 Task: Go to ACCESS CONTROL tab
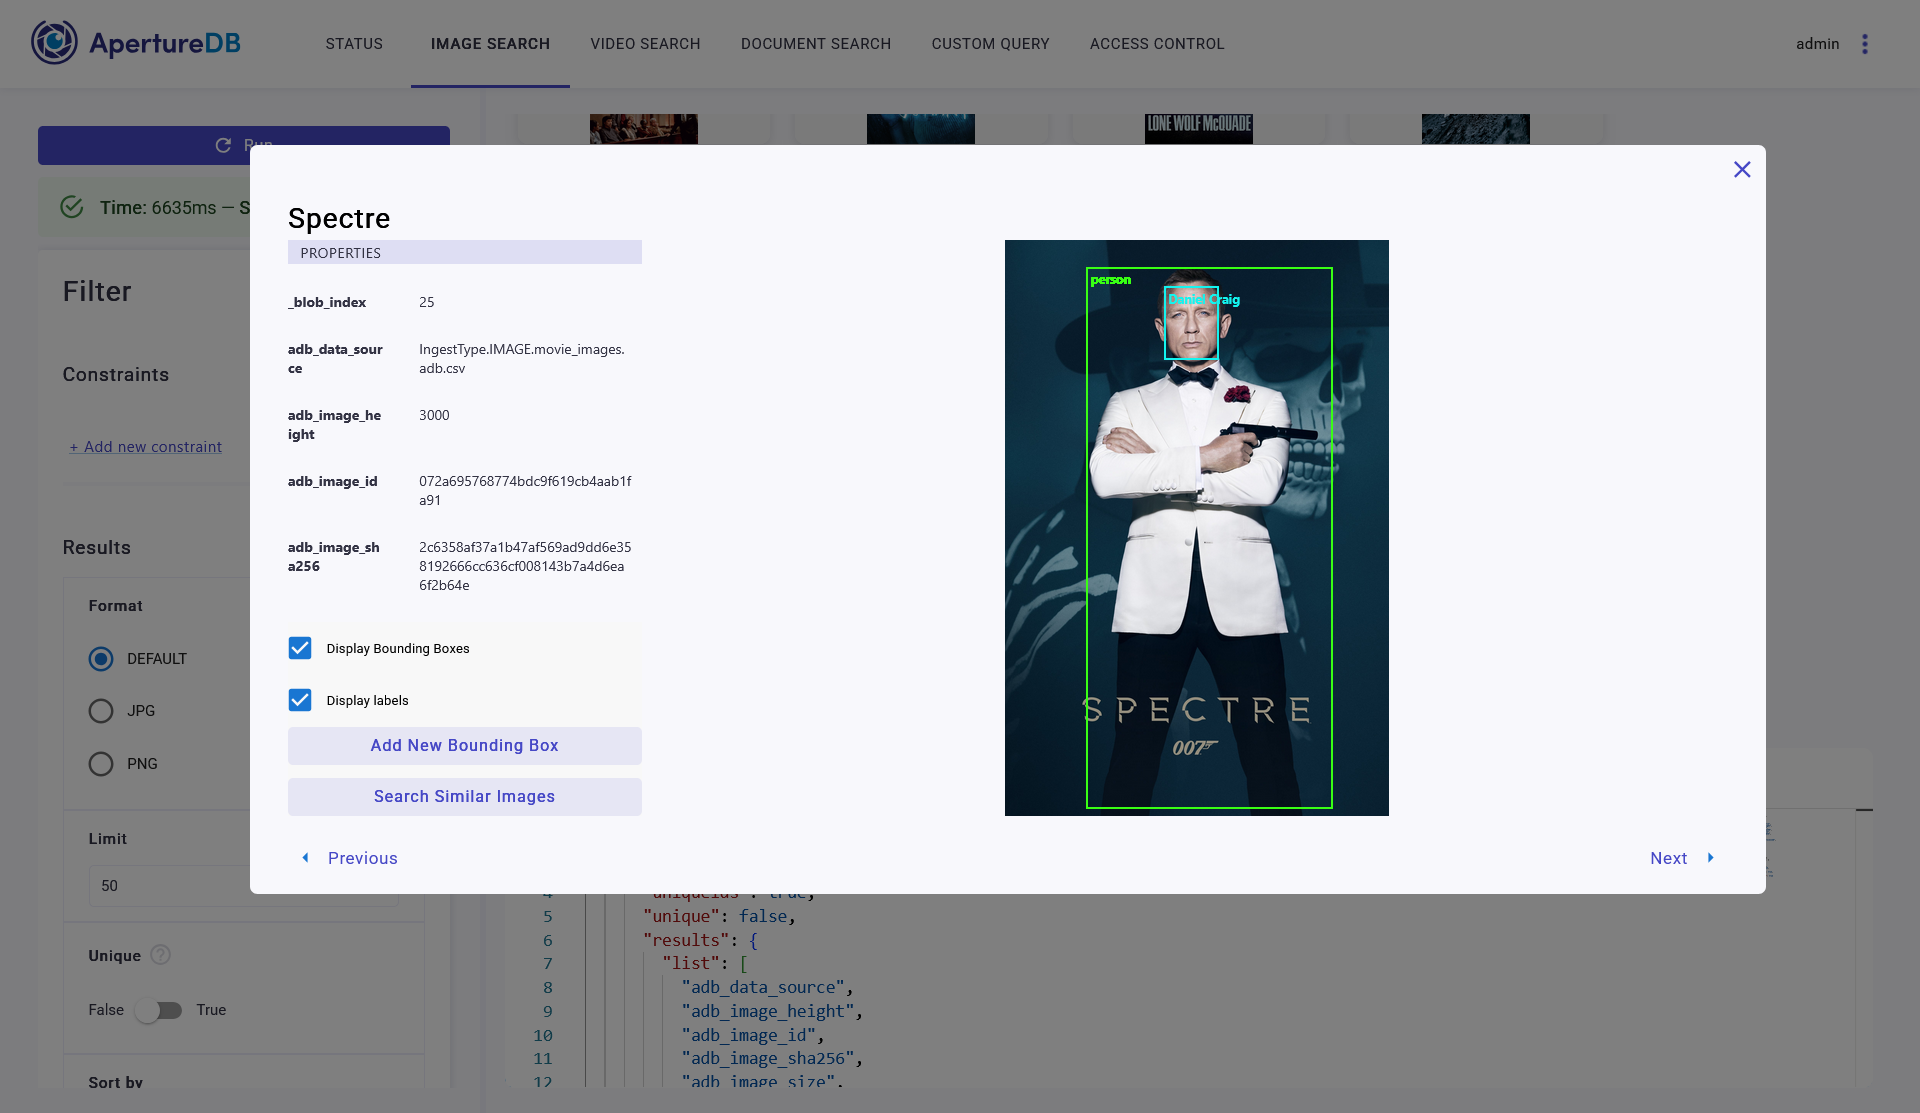coord(1157,44)
